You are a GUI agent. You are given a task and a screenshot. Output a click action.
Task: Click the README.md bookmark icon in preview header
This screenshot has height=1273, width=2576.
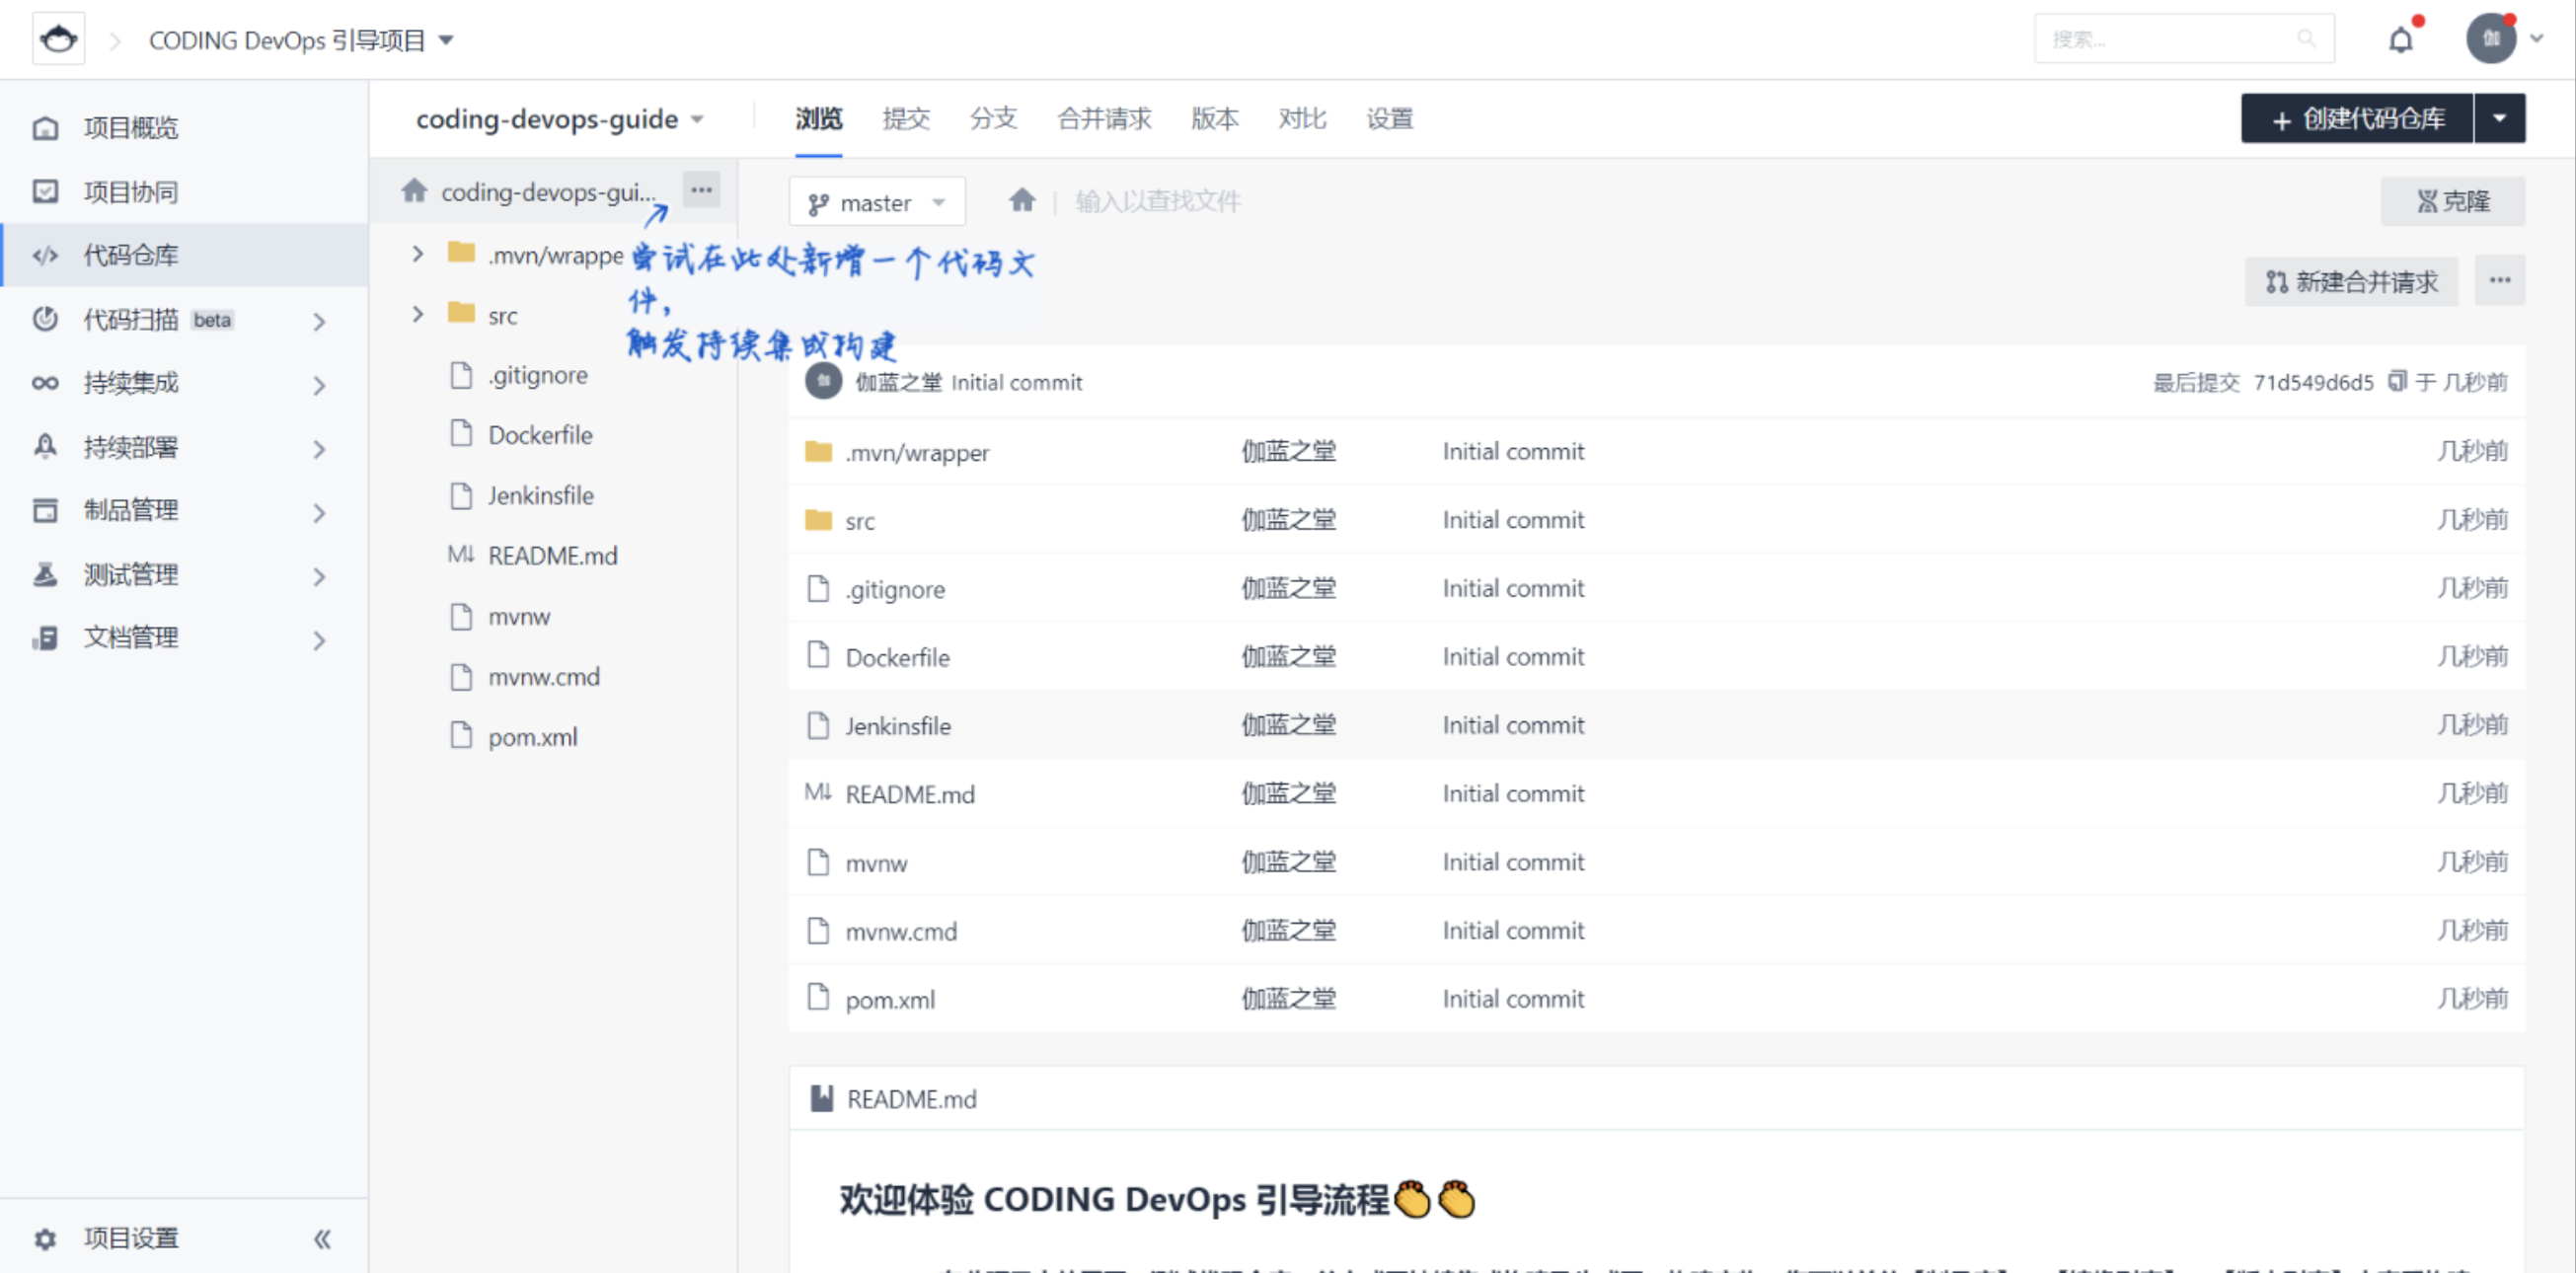pos(822,1098)
